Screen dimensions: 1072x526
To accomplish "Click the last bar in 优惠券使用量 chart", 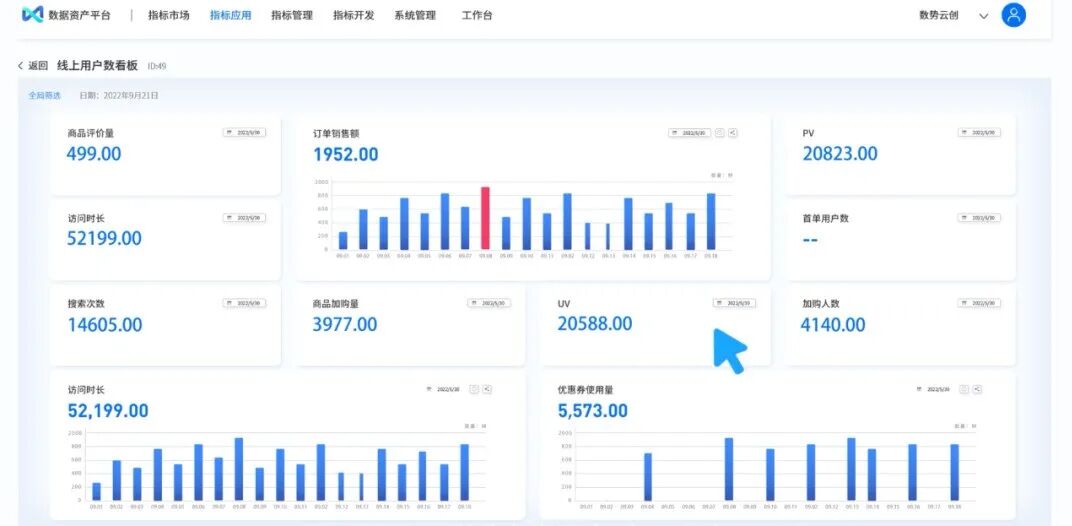I will click(954, 472).
